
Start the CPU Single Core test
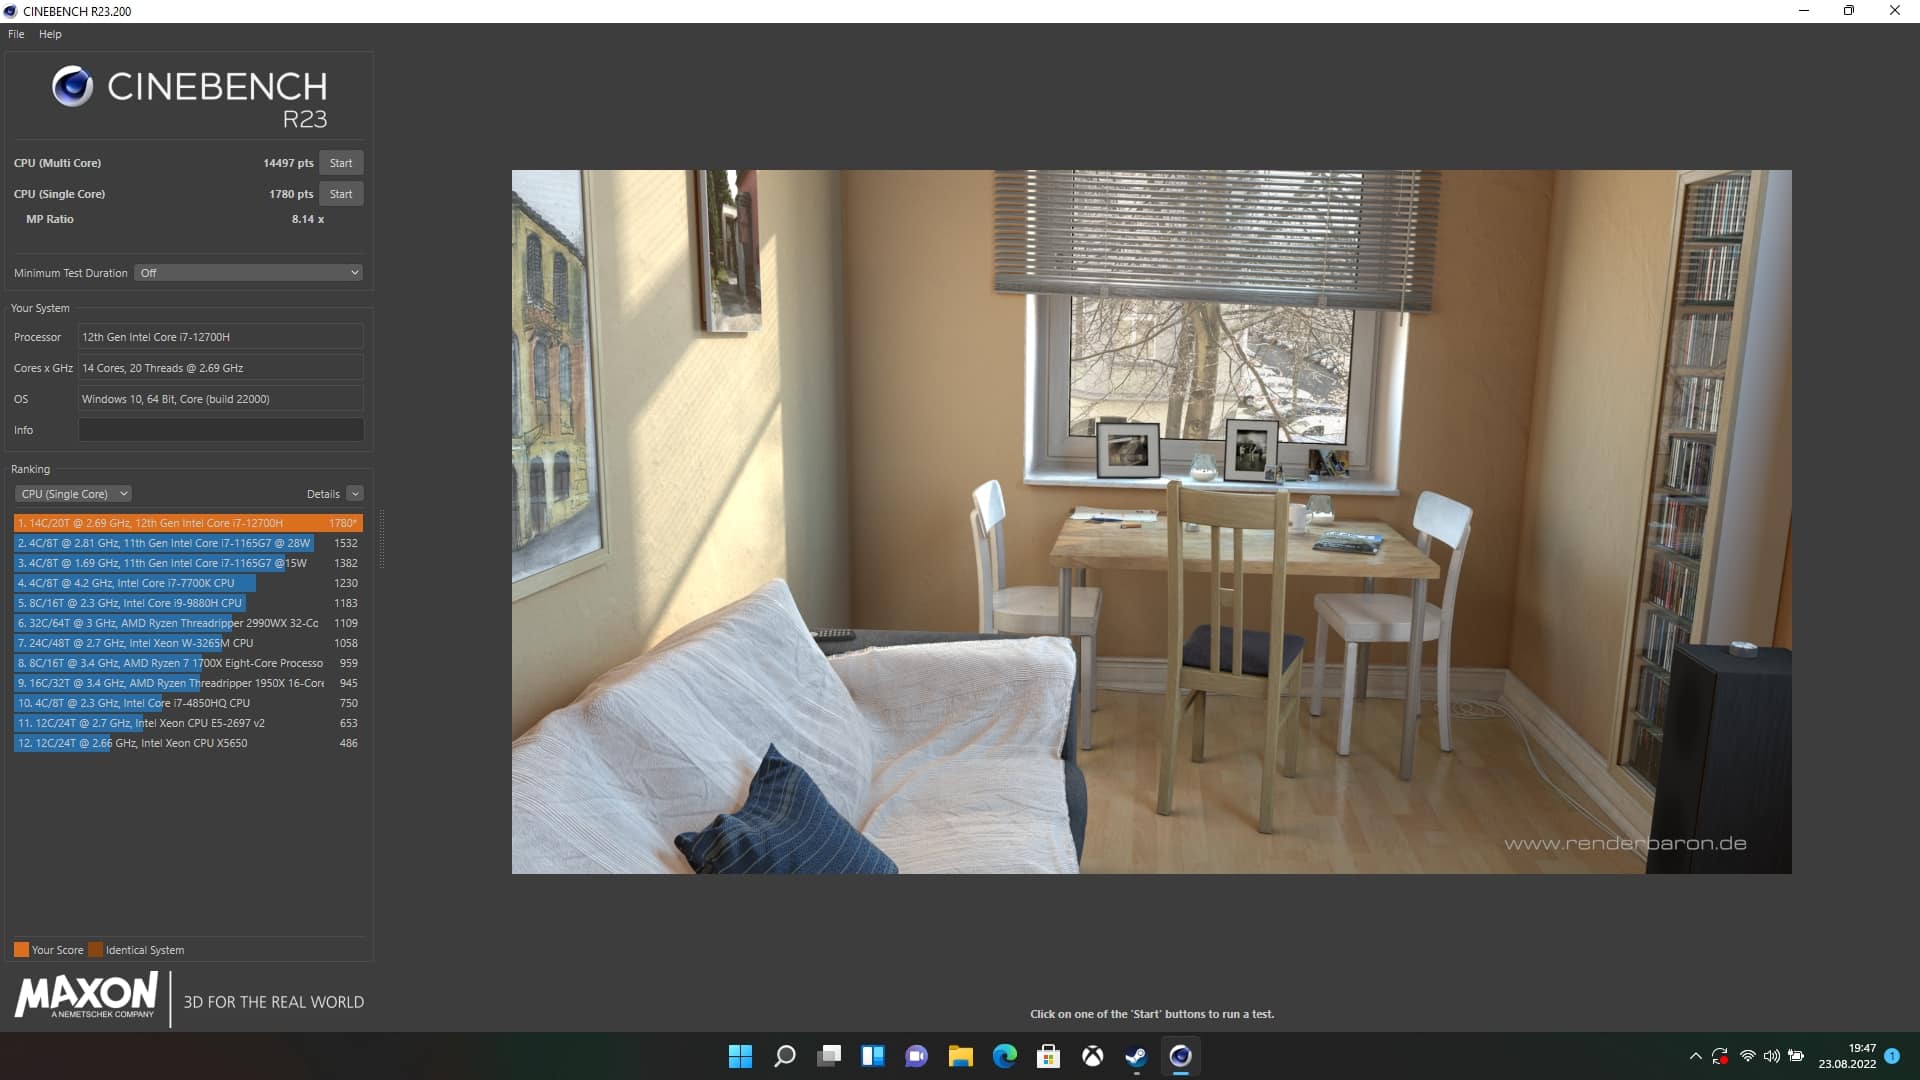pos(341,194)
